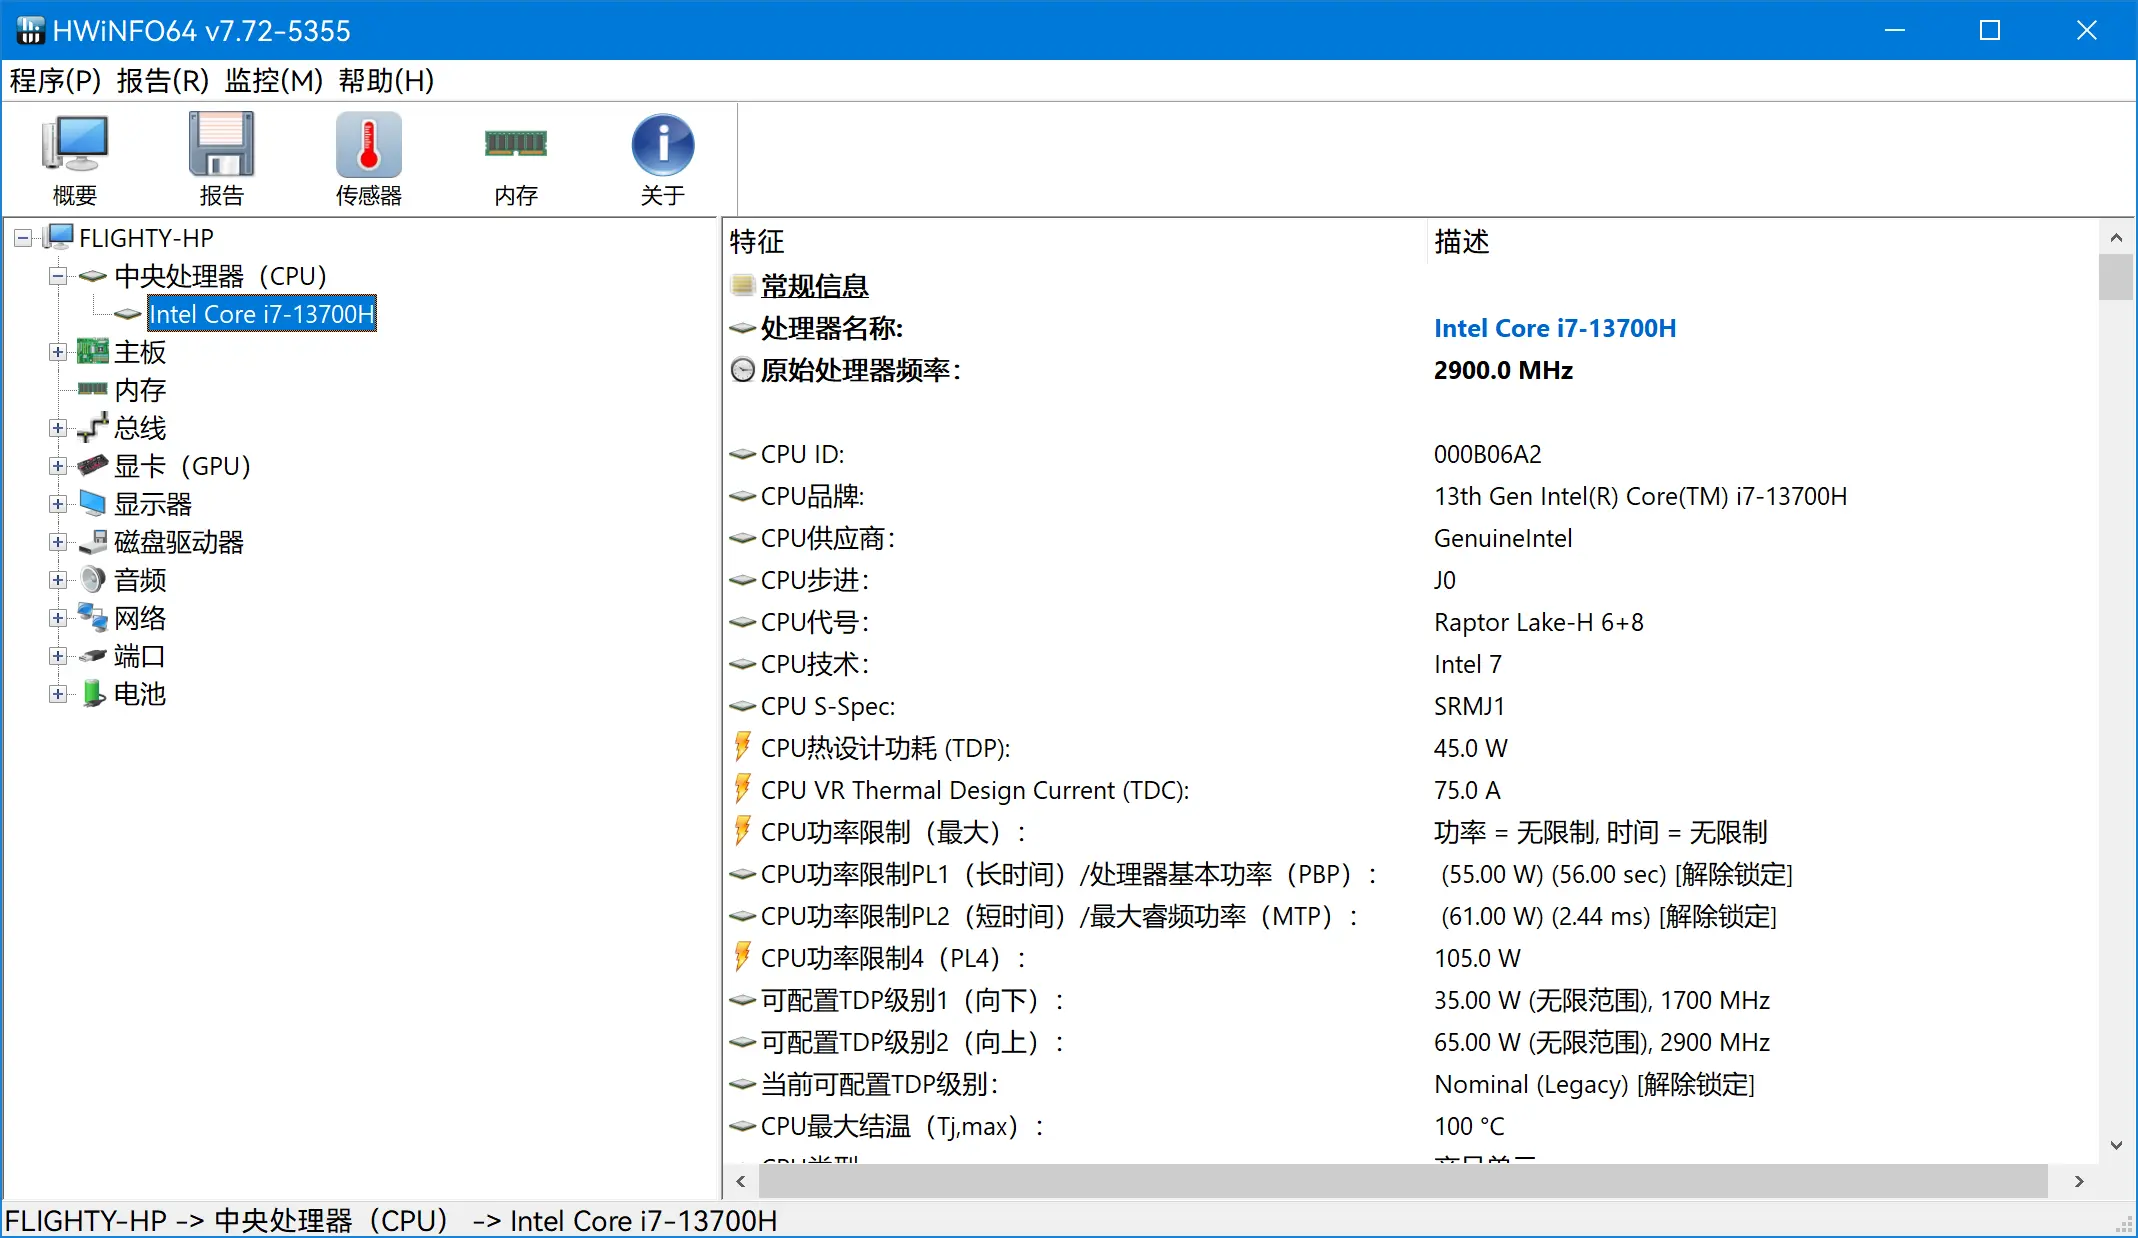This screenshot has width=2138, height=1238.
Task: Click the HWiNFO64 title bar app icon
Action: pos(30,31)
